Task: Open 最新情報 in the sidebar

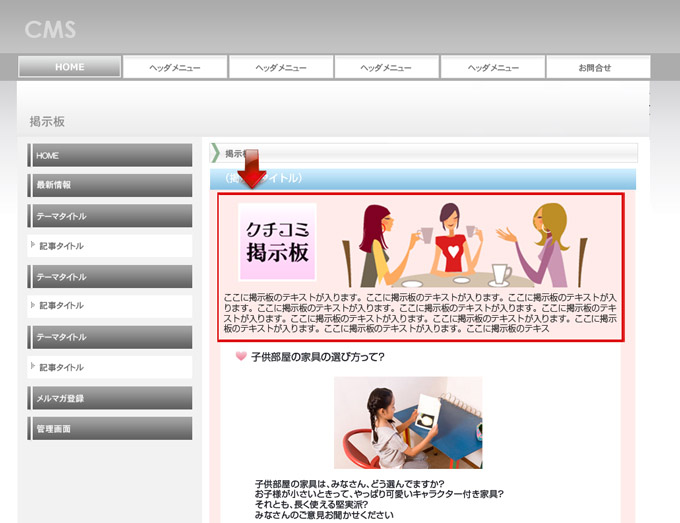Action: pyautogui.click(x=110, y=185)
